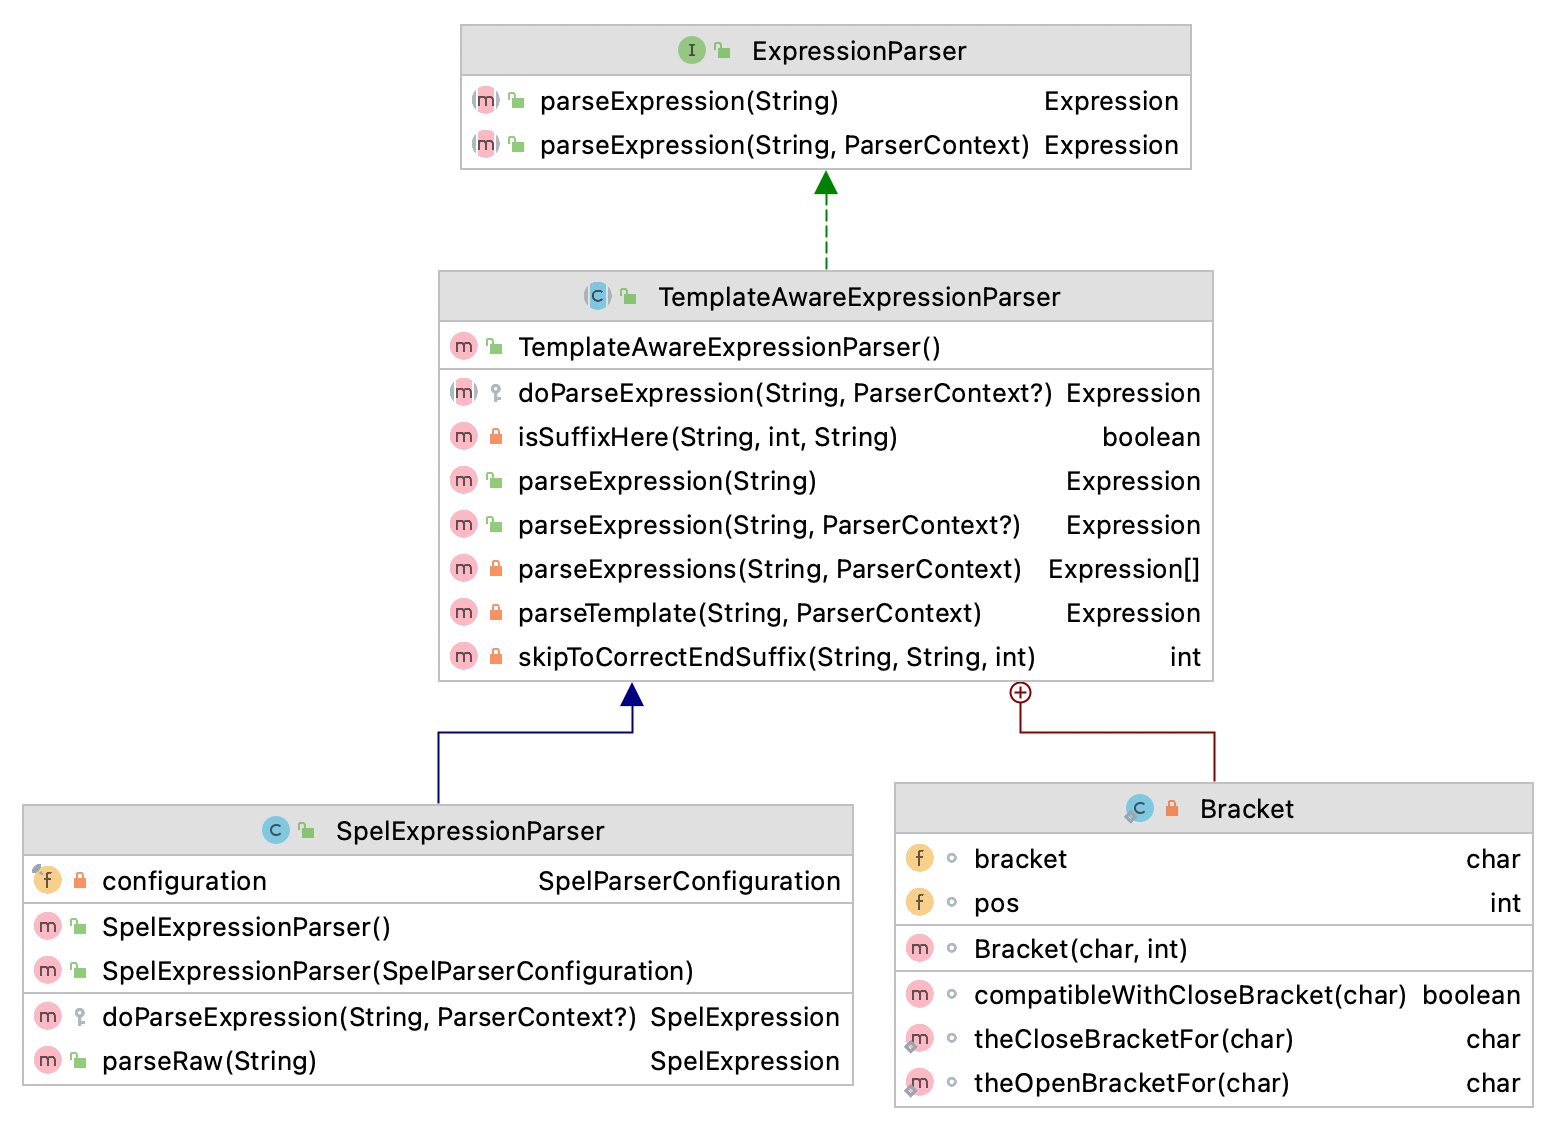Click the SpelParserConfiguration type label
This screenshot has height=1144, width=1562.
click(690, 880)
